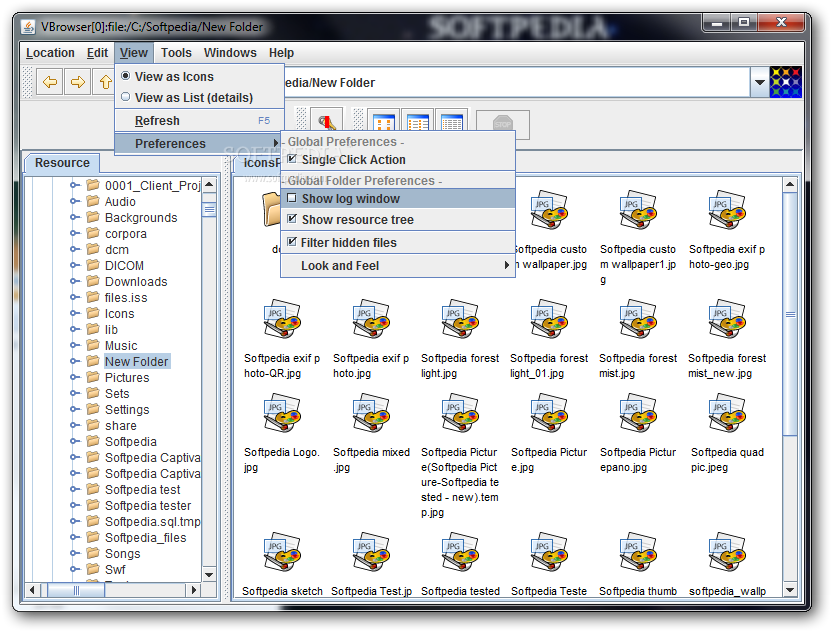Open the Edit menu
The height and width of the screenshot is (632, 832).
click(x=97, y=53)
